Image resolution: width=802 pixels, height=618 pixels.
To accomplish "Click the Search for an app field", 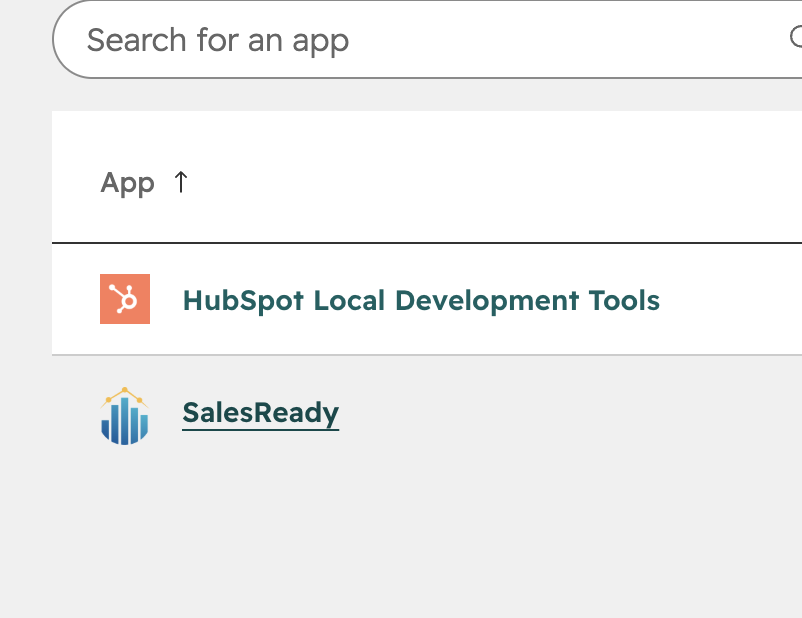I will (x=427, y=39).
